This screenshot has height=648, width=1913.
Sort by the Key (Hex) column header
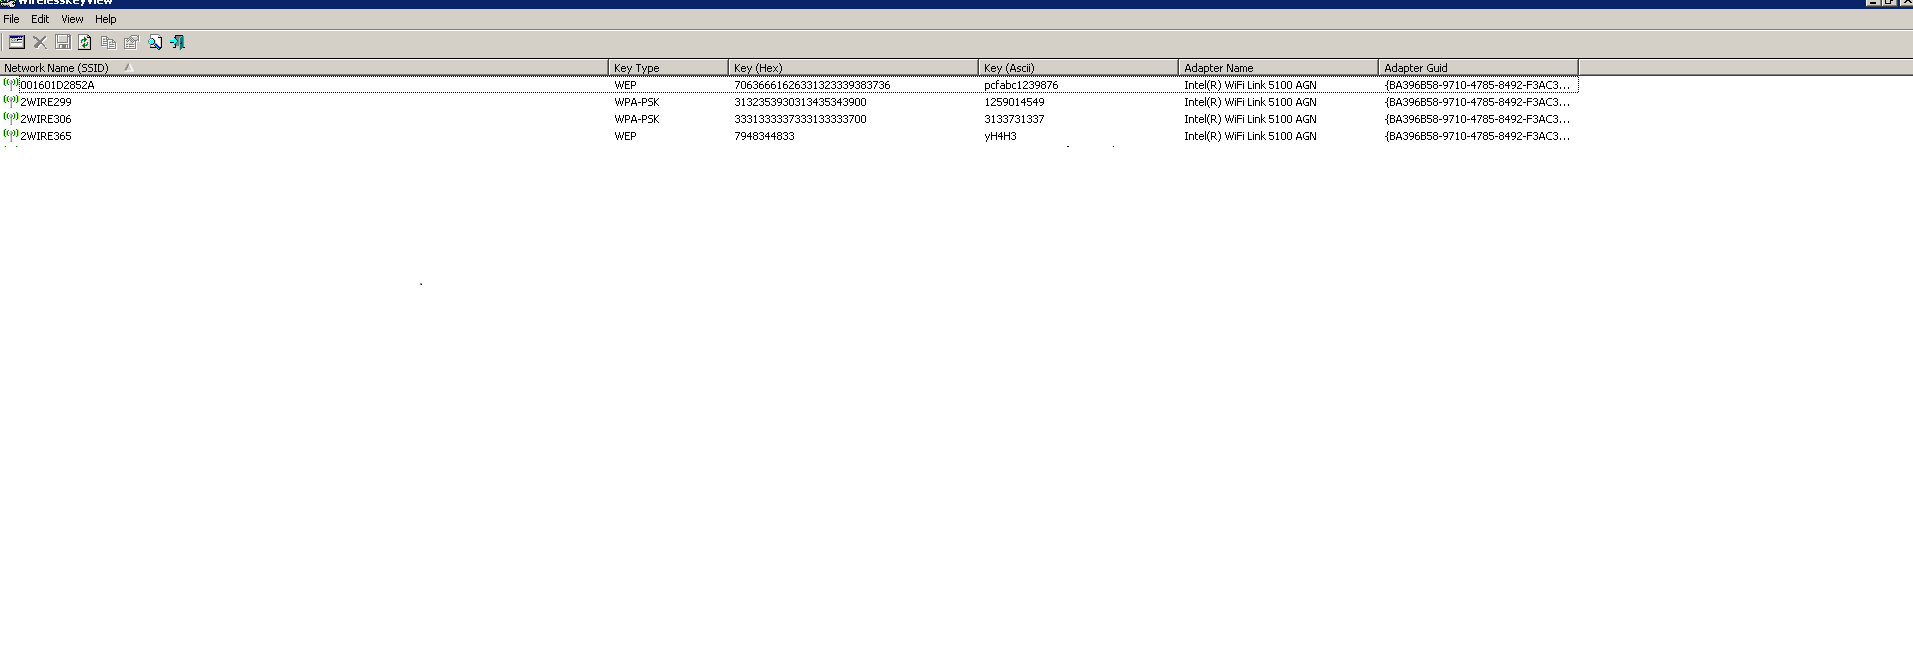click(x=757, y=68)
